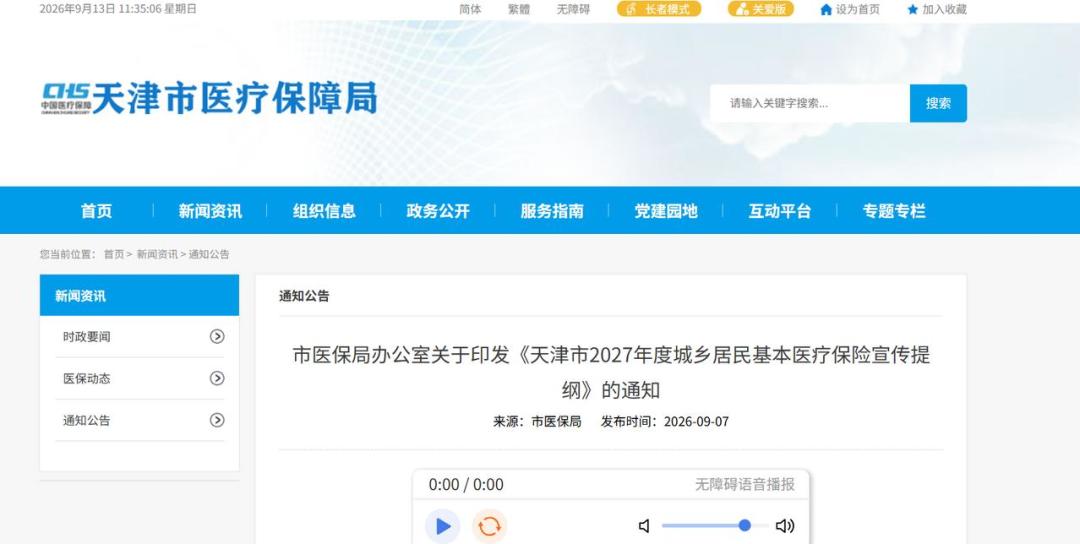Focus the keyword search input field

coord(810,103)
